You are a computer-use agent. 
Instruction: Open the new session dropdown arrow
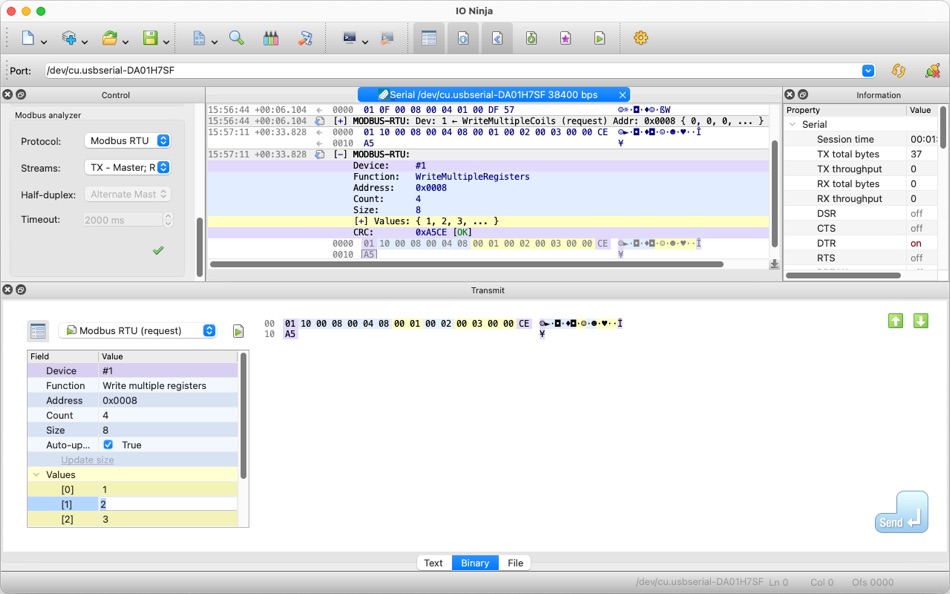point(44,42)
